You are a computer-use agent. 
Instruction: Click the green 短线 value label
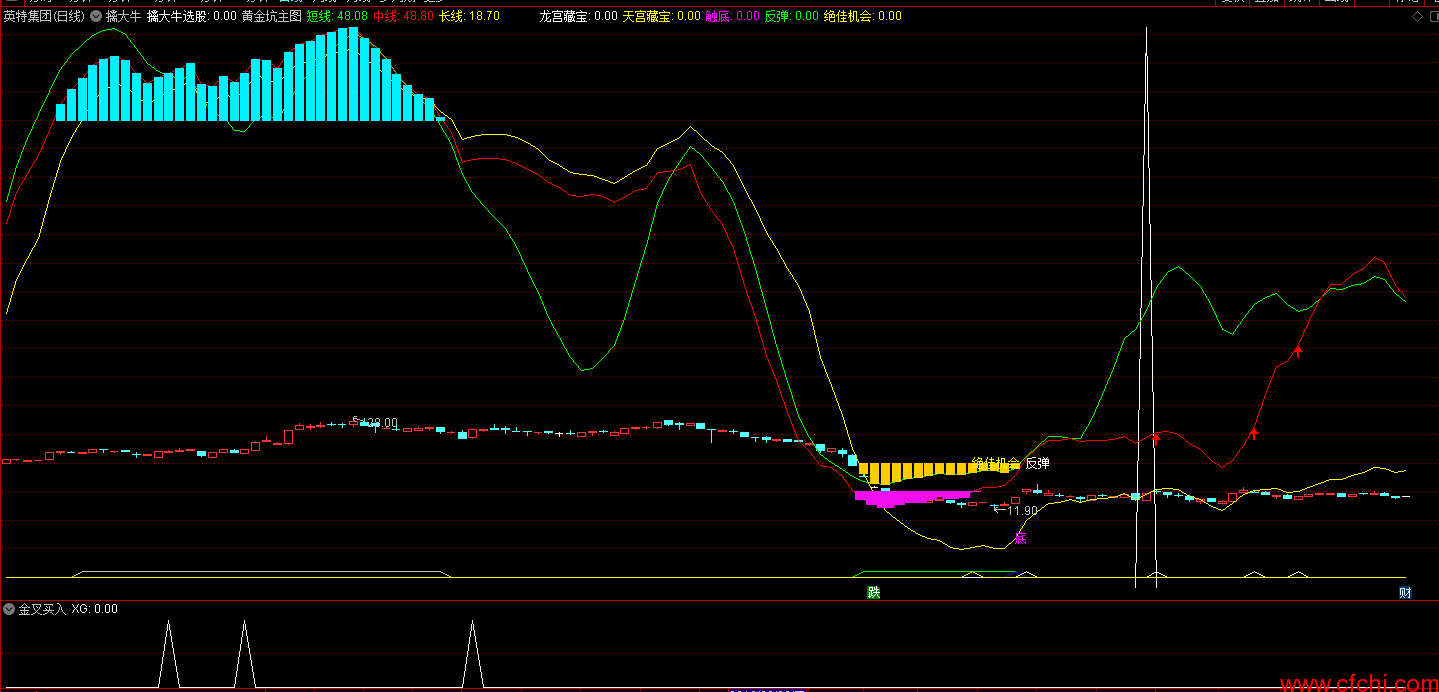(x=336, y=16)
